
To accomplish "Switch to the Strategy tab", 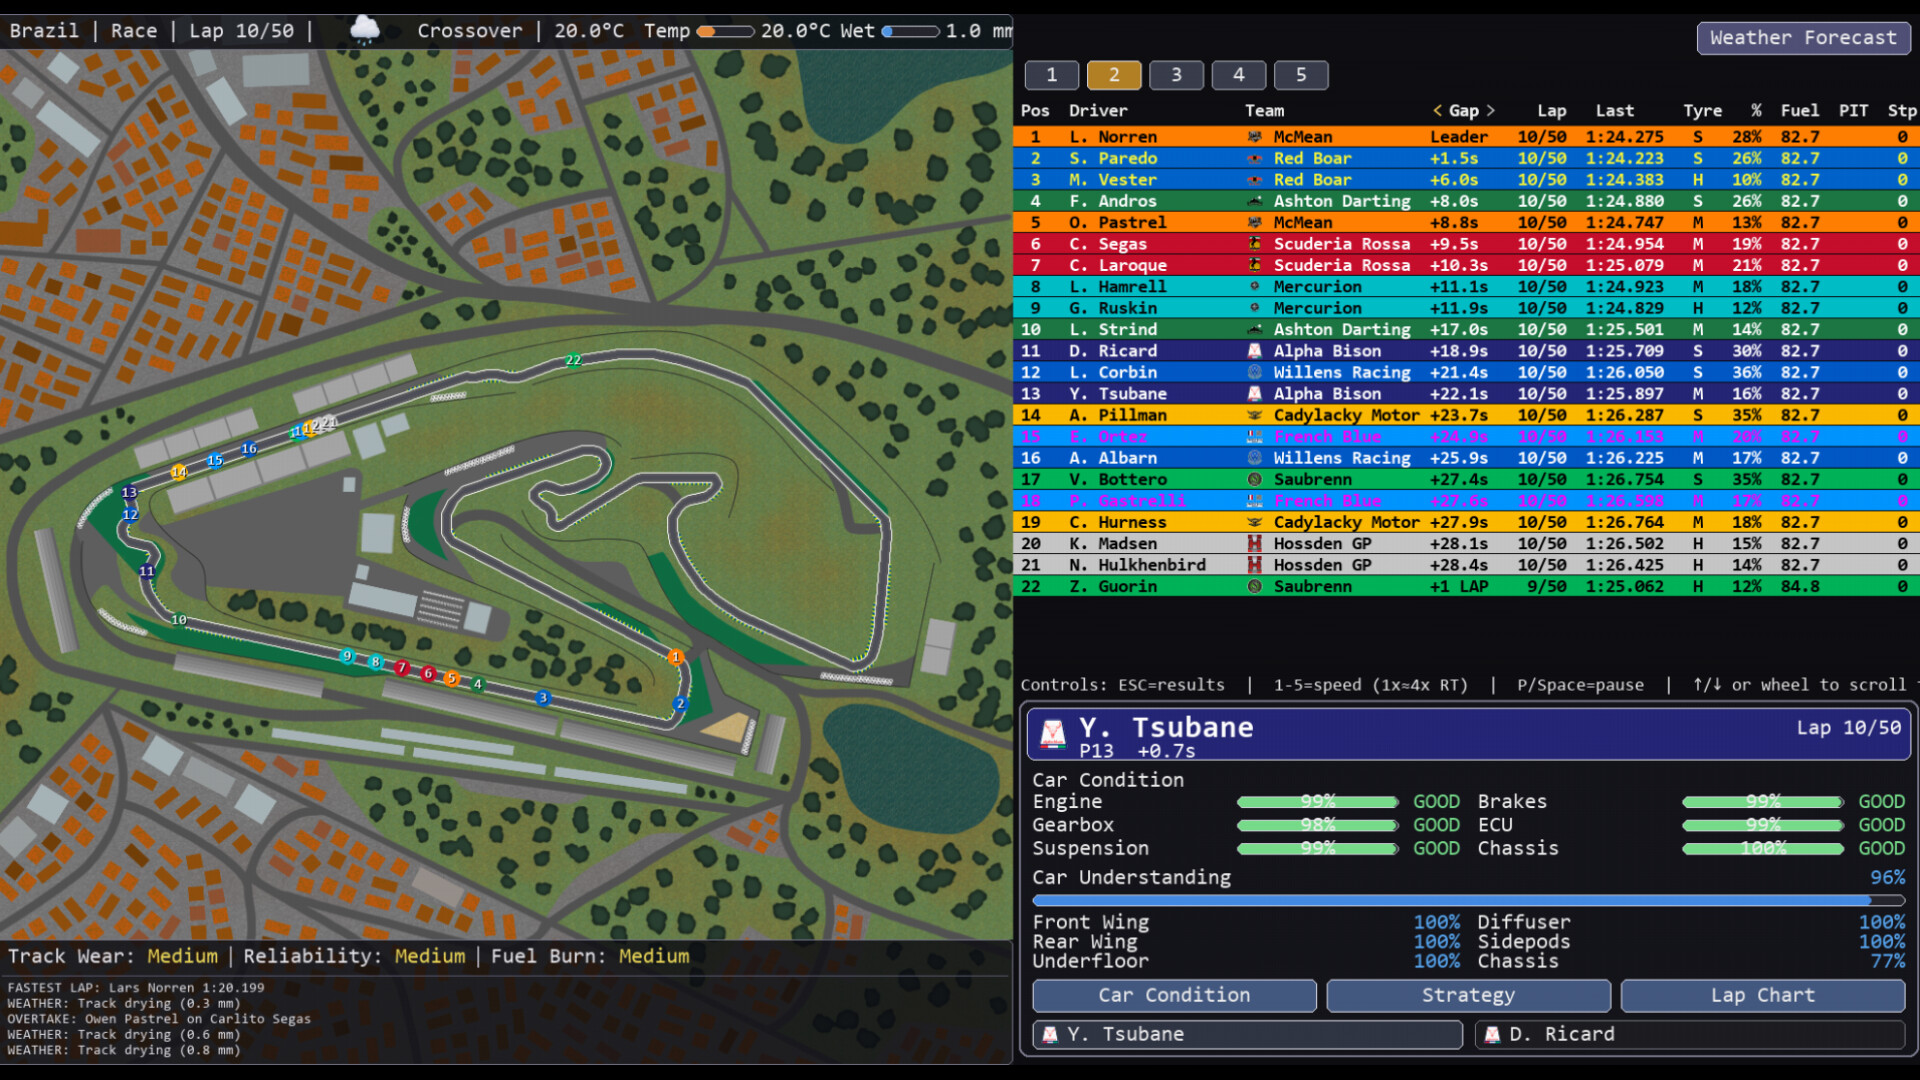I will [x=1468, y=995].
